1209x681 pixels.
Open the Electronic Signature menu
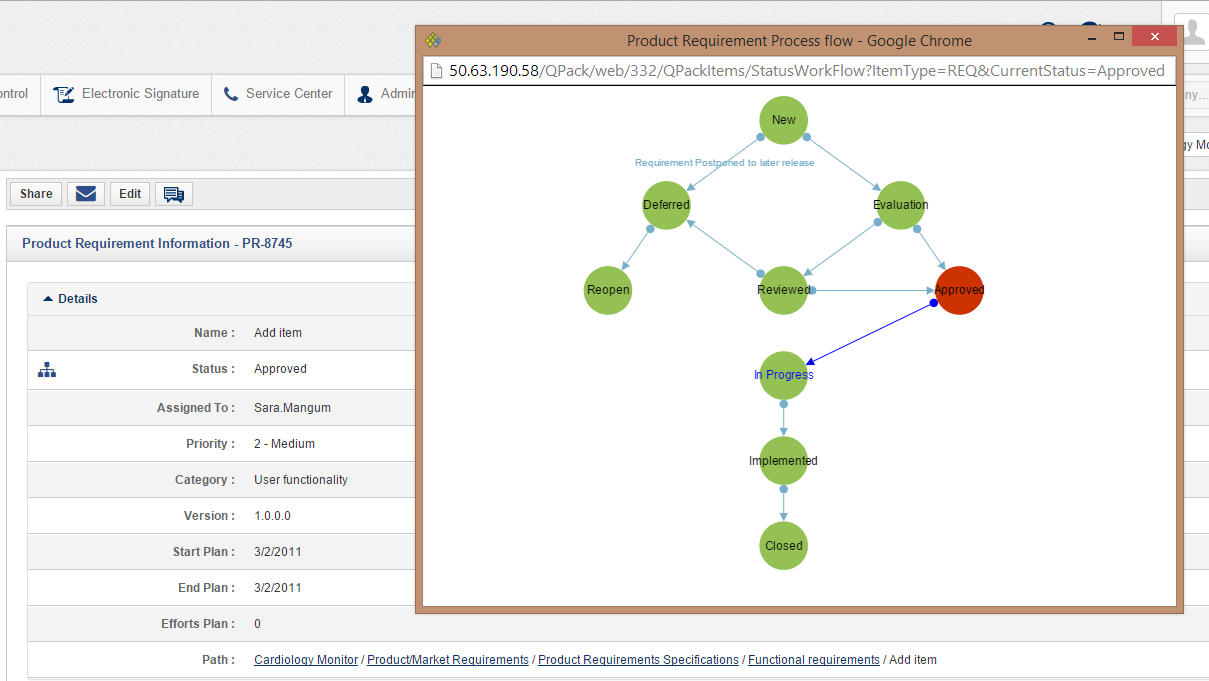pos(126,94)
